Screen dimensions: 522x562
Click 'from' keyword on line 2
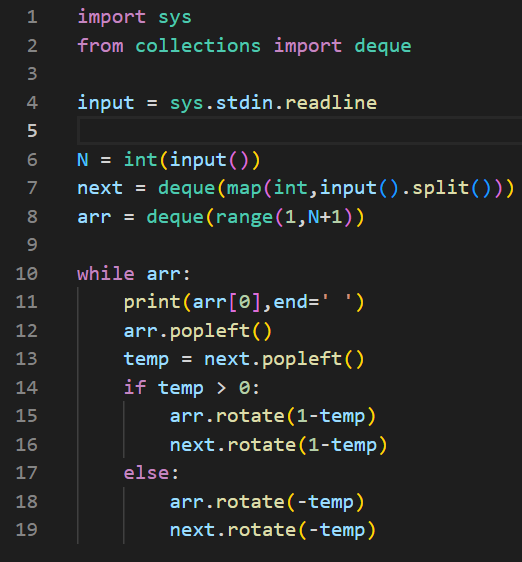[x=100, y=46]
